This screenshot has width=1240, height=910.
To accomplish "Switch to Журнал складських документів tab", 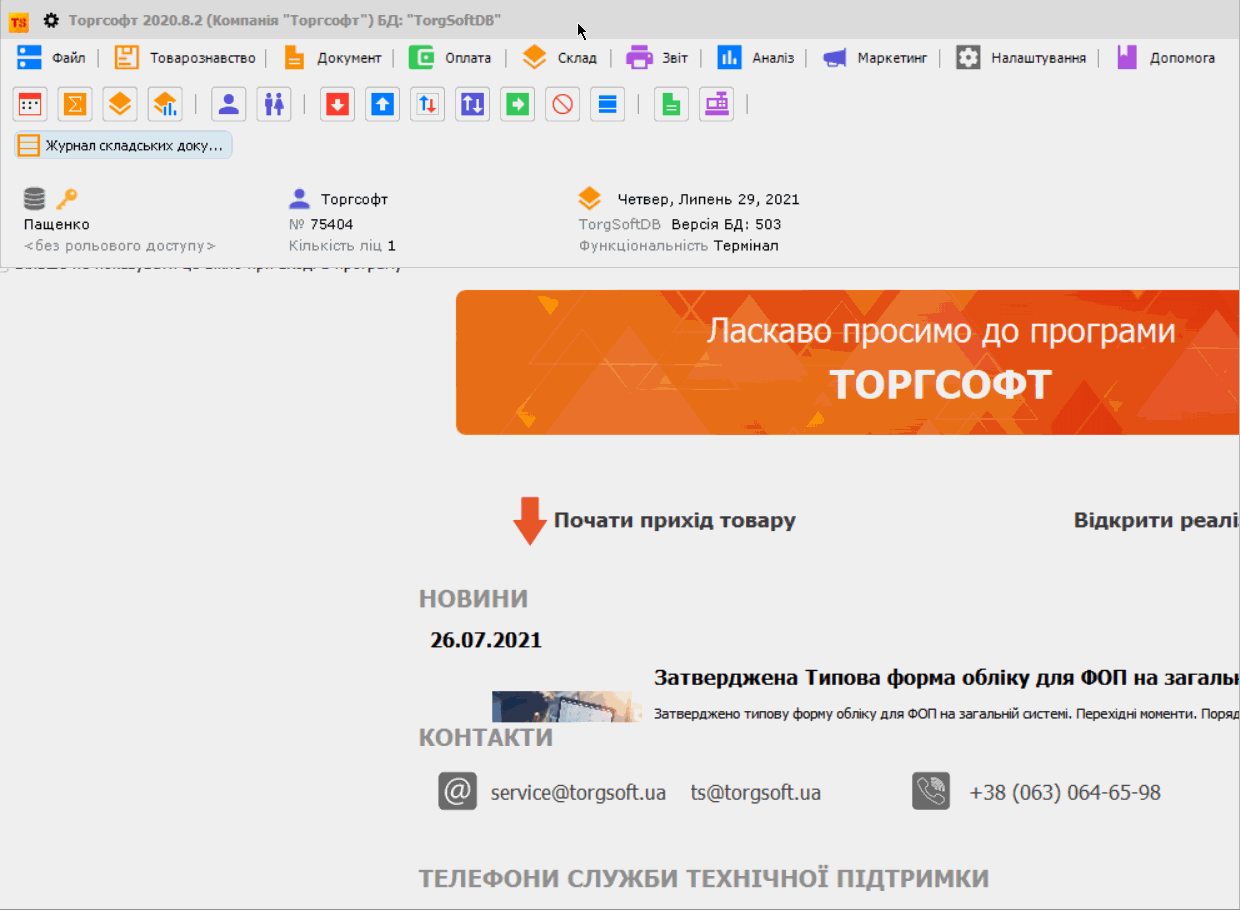I will (x=124, y=146).
